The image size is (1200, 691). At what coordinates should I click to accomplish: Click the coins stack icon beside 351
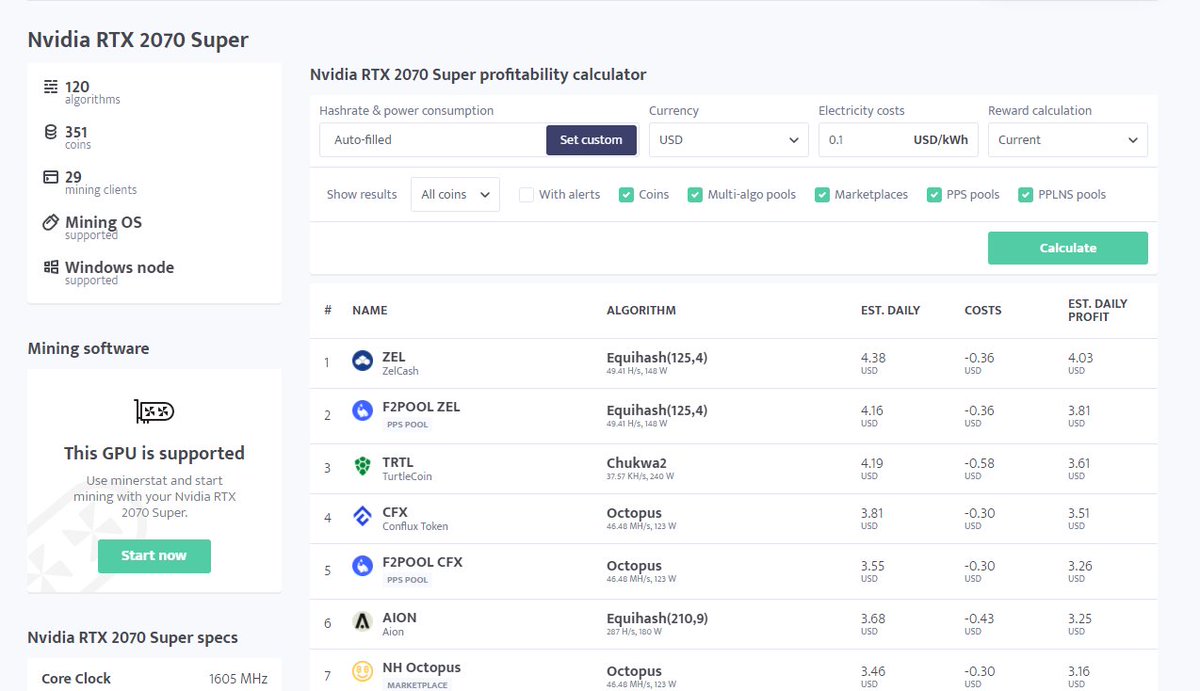[51, 132]
